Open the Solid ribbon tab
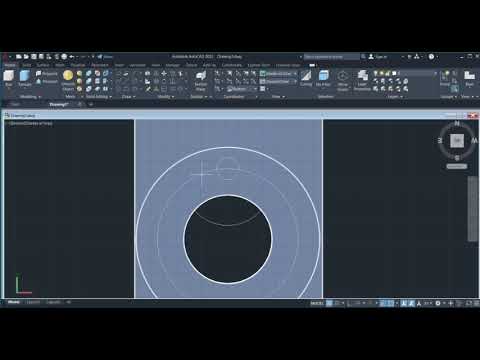The image size is (480, 360). point(27,65)
